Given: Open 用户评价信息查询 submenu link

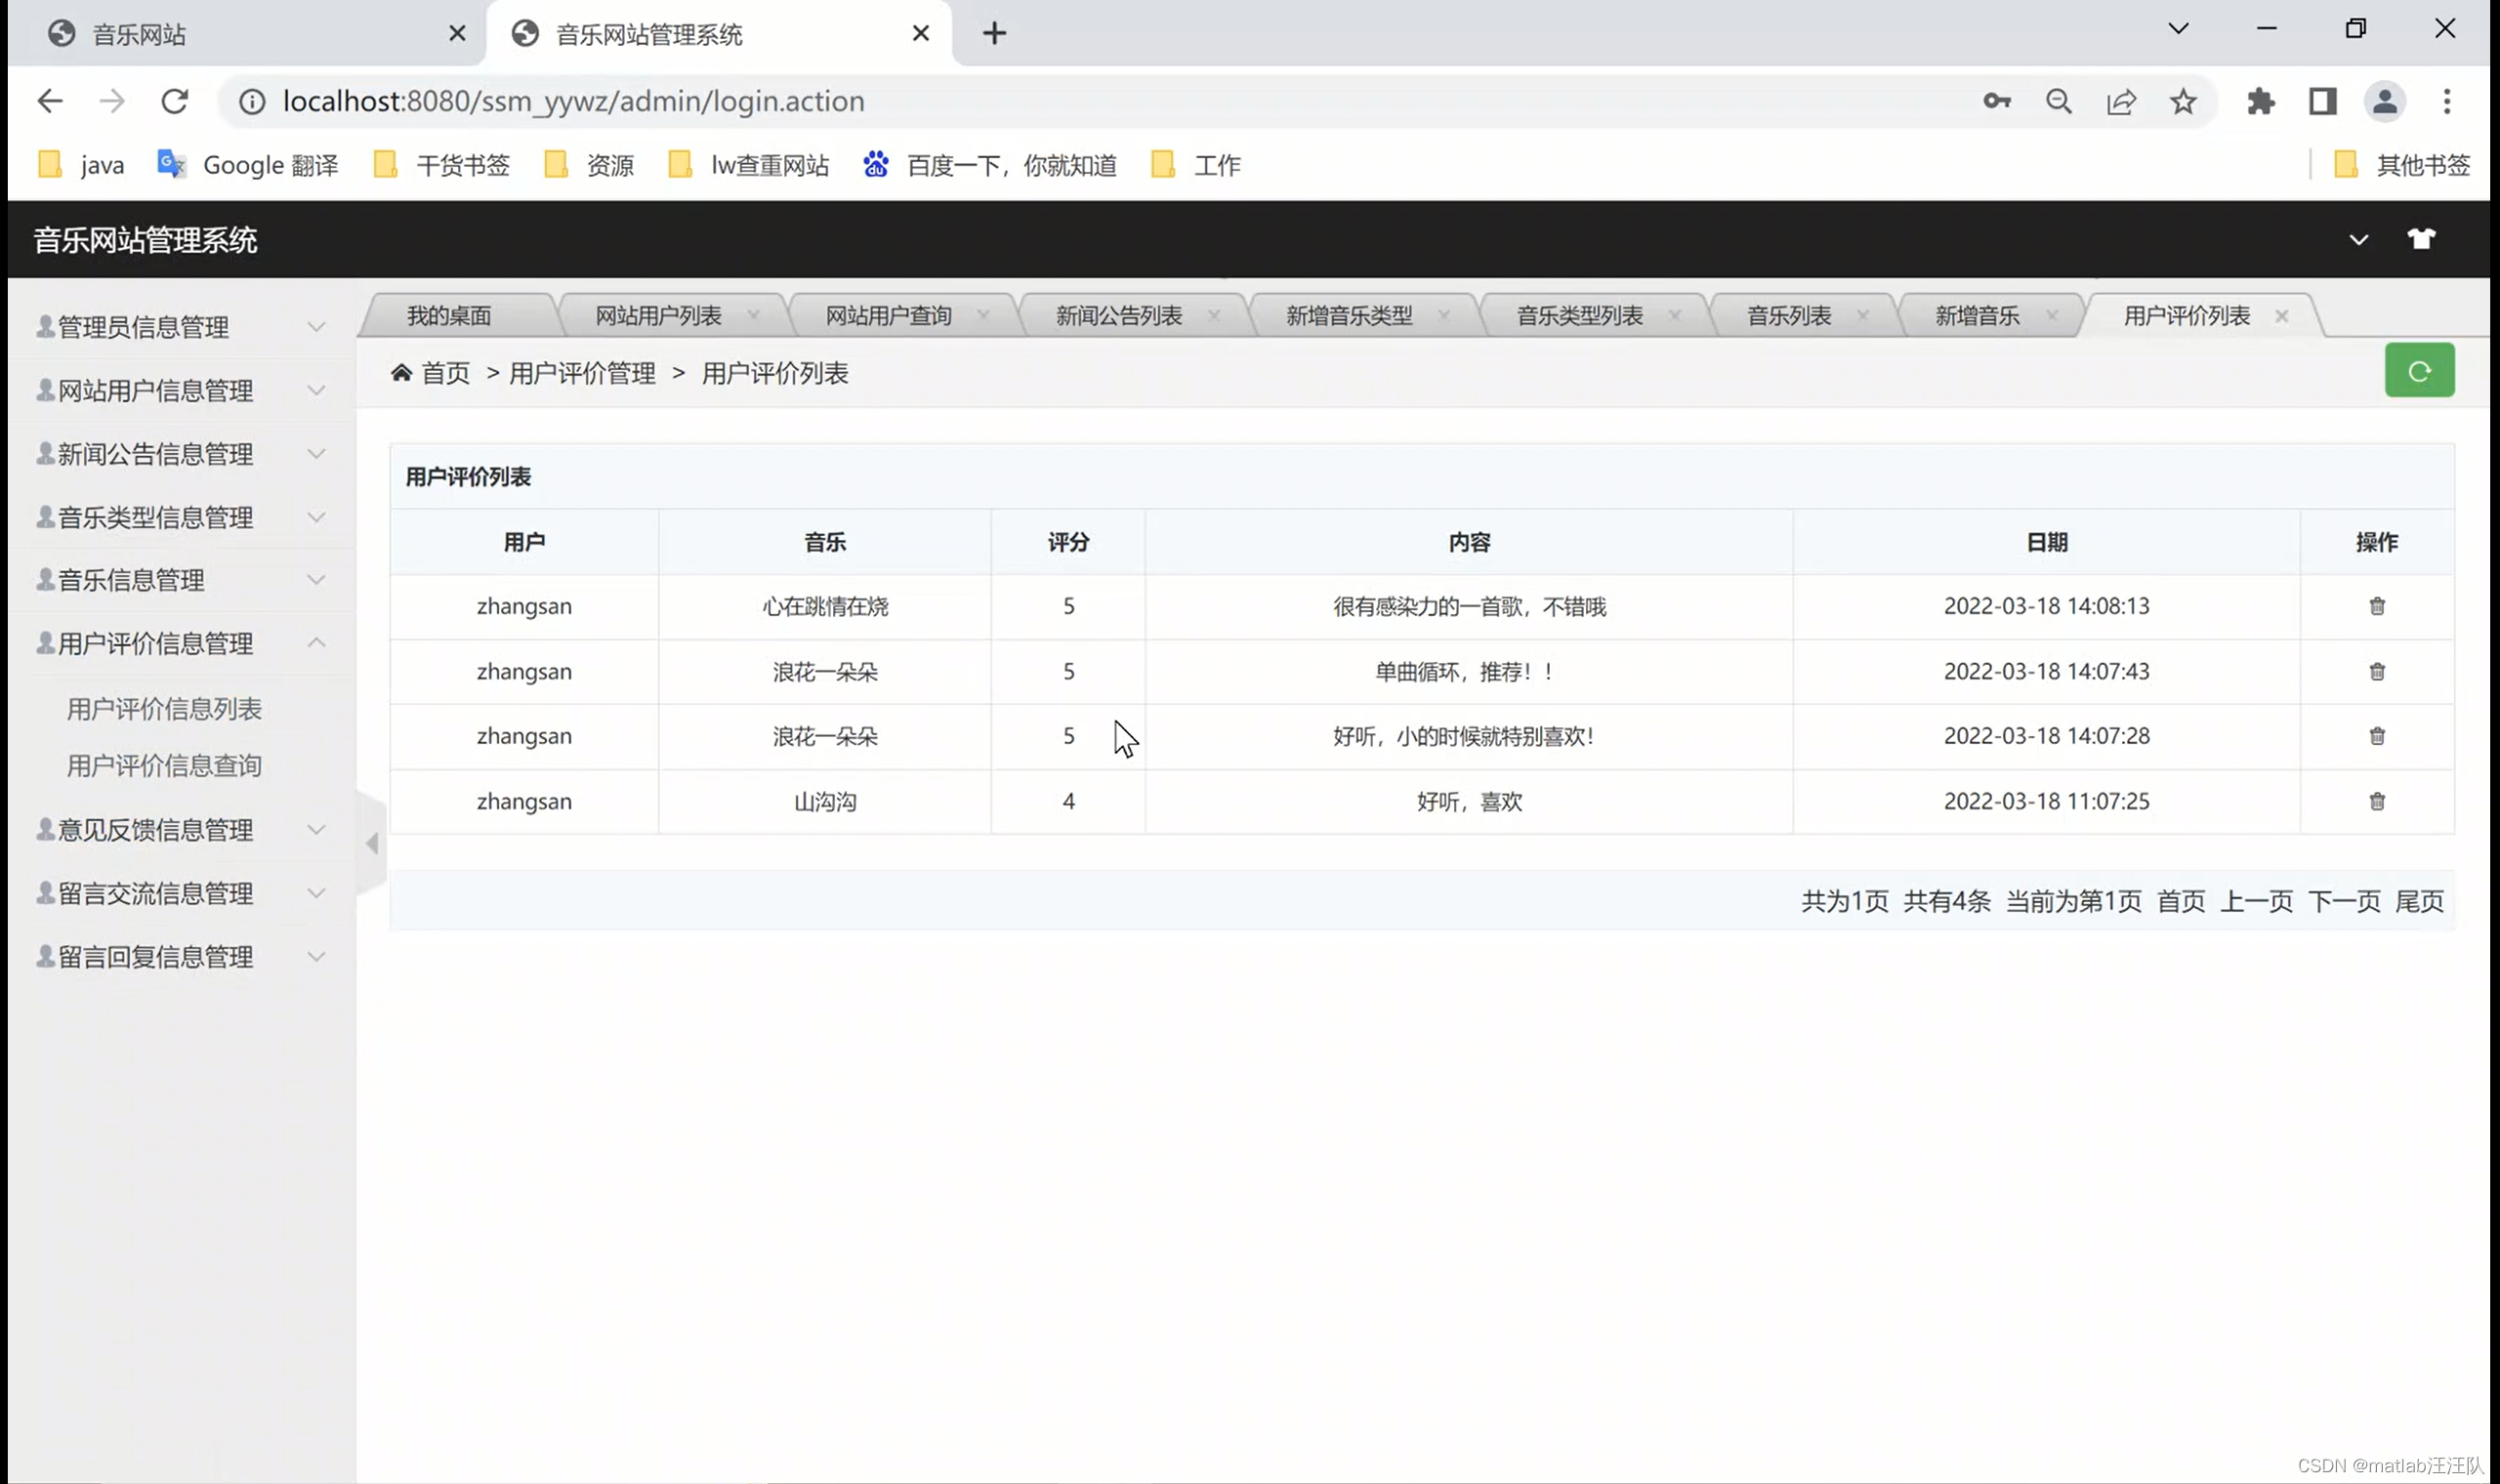Looking at the screenshot, I should pos(164,765).
